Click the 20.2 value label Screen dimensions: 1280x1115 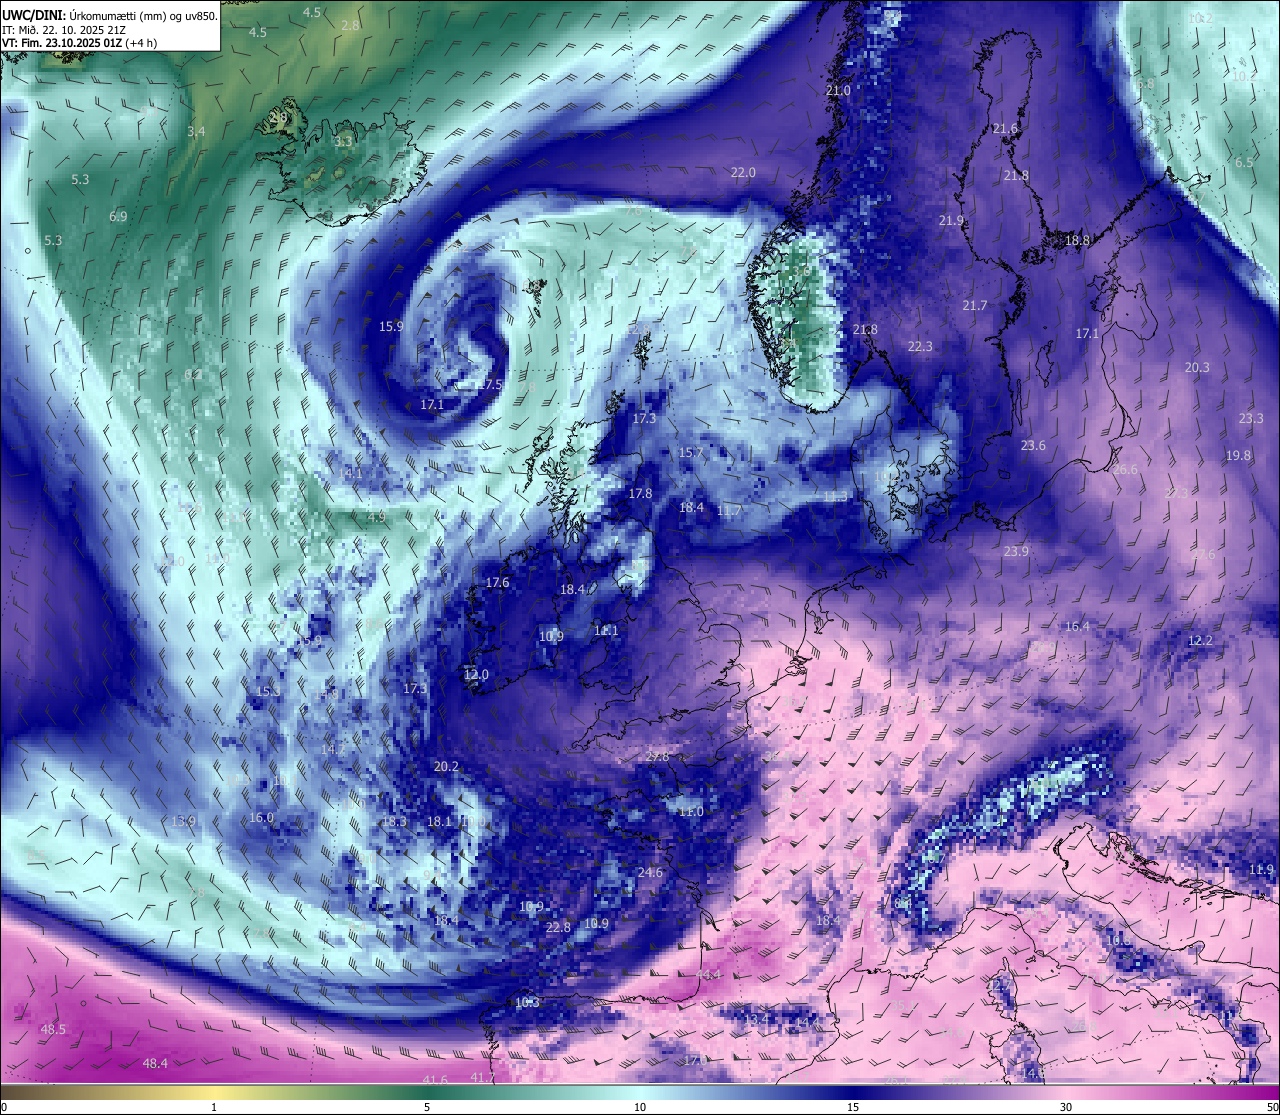coord(446,766)
